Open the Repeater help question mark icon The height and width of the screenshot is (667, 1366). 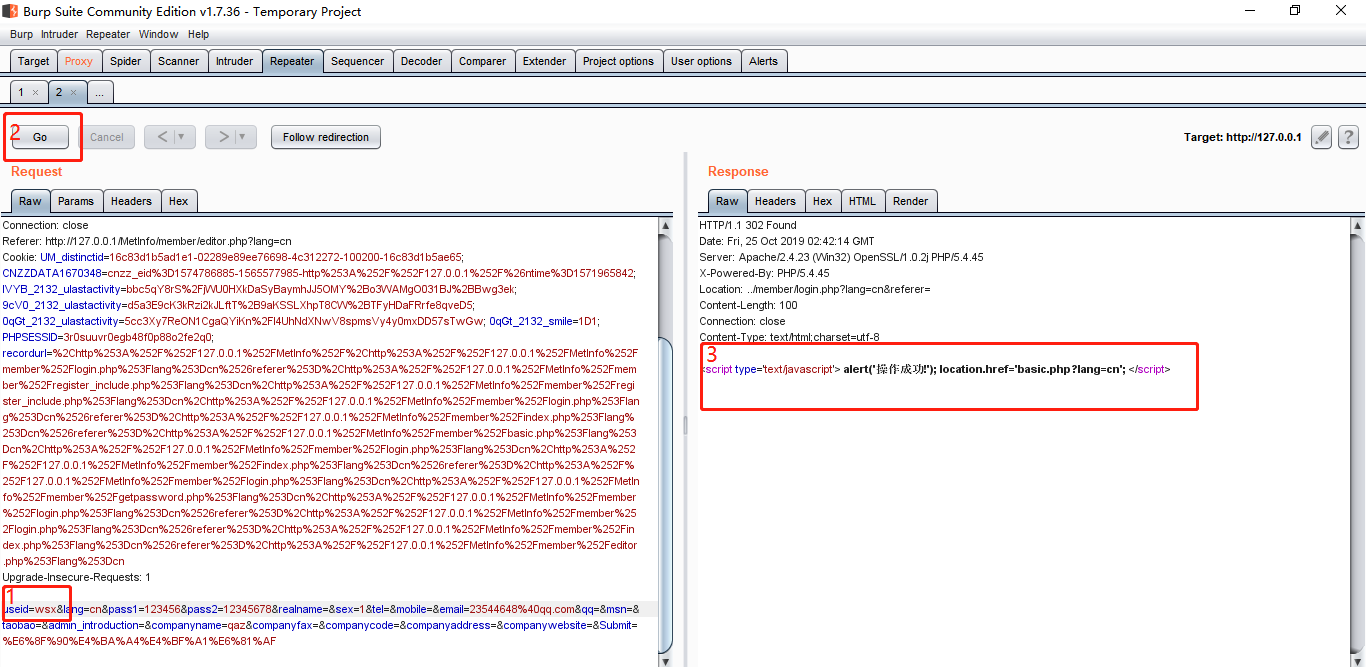[1348, 137]
